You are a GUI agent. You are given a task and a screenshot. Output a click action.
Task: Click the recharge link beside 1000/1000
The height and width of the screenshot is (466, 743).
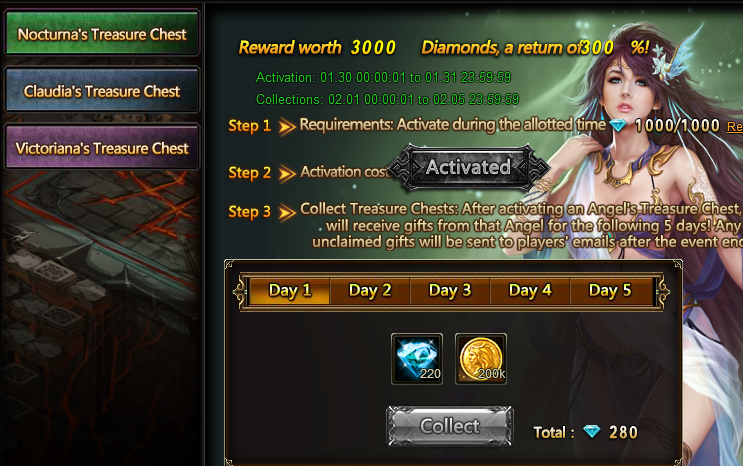click(x=735, y=126)
